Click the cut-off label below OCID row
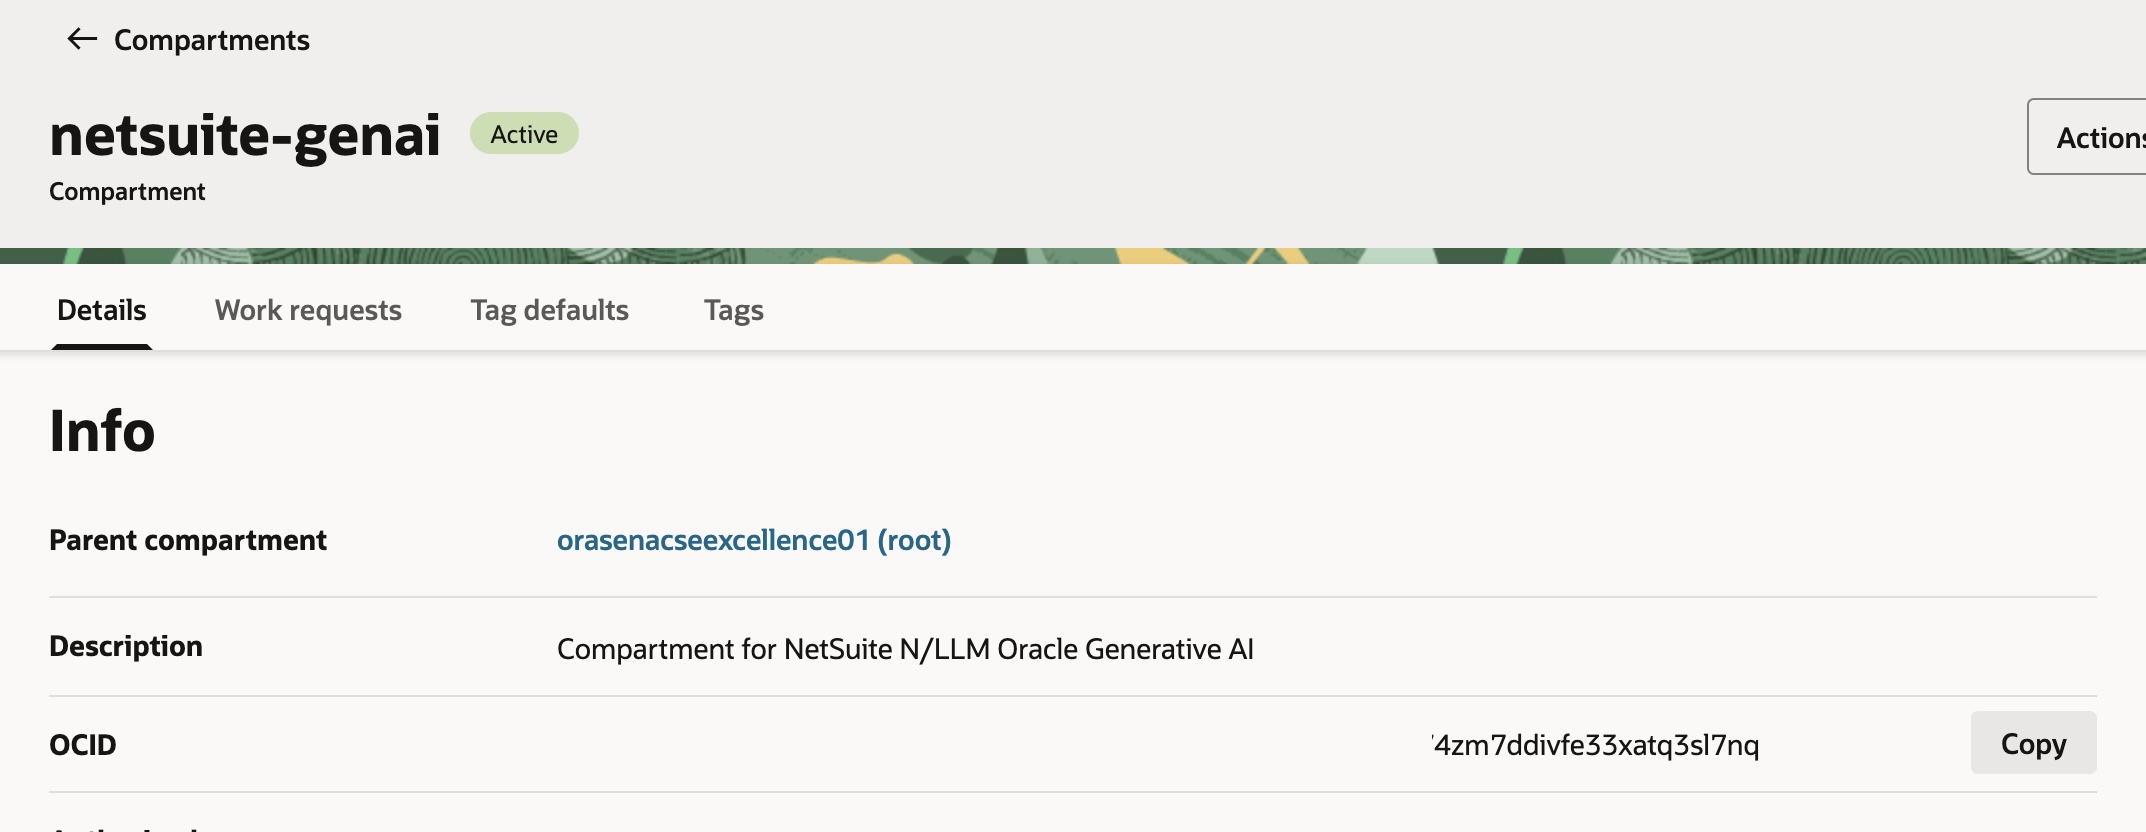Image resolution: width=2146 pixels, height=832 pixels. tap(125, 827)
